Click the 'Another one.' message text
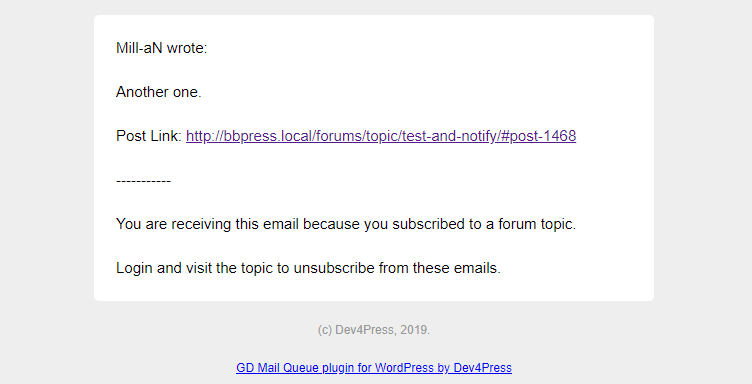The width and height of the screenshot is (752, 384). click(159, 92)
